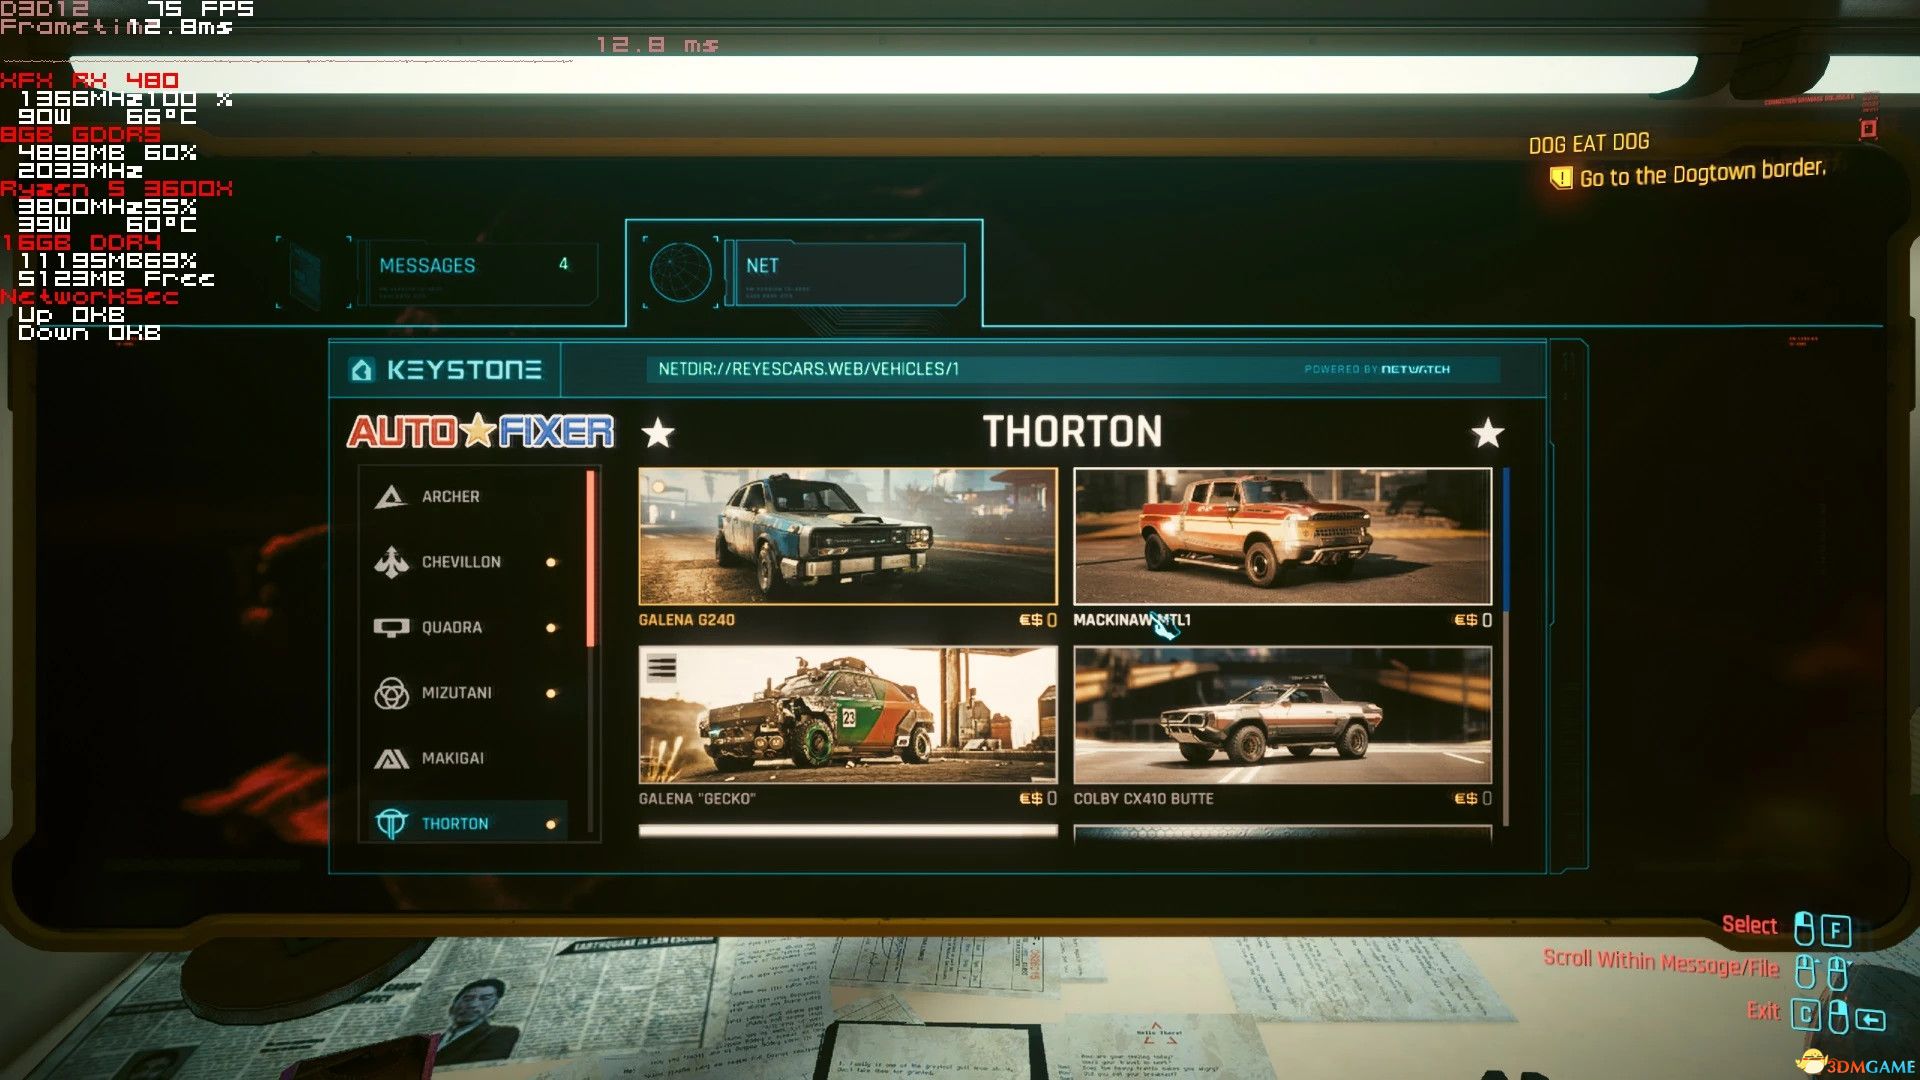
Task: Click the Auto Fixer logo link
Action: pos(480,432)
